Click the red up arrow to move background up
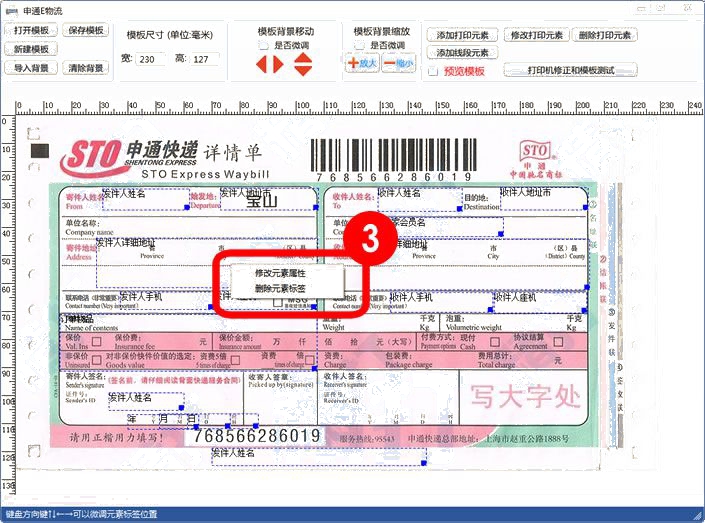 tap(303, 58)
